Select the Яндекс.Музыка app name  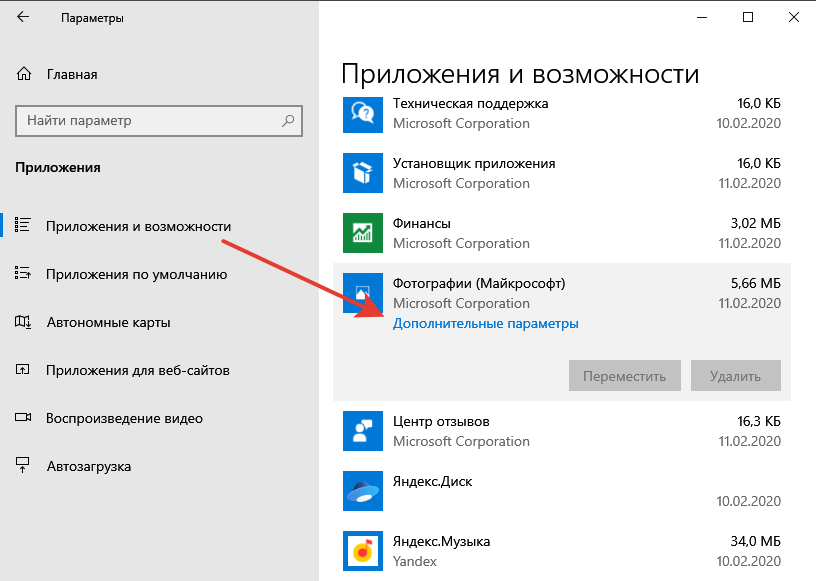[x=441, y=541]
